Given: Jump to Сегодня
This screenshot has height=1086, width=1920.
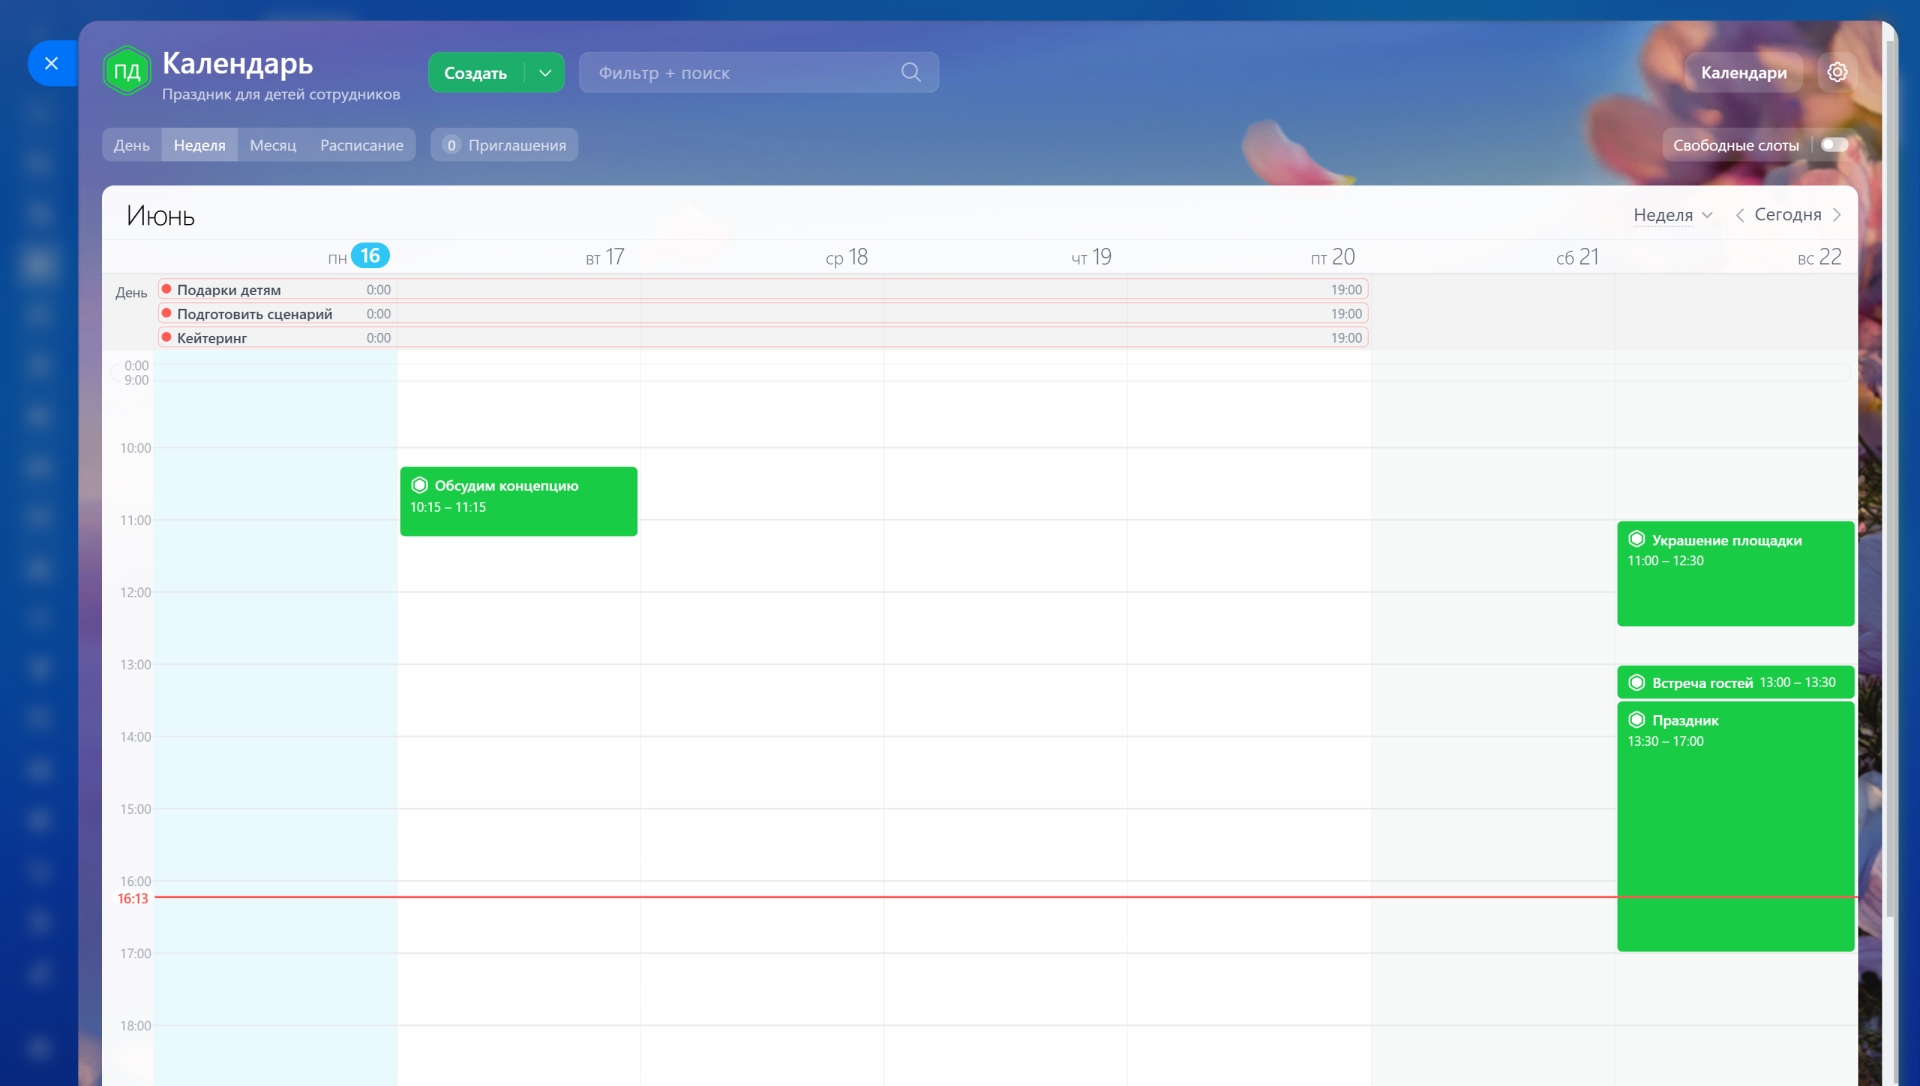Looking at the screenshot, I should click(1788, 215).
